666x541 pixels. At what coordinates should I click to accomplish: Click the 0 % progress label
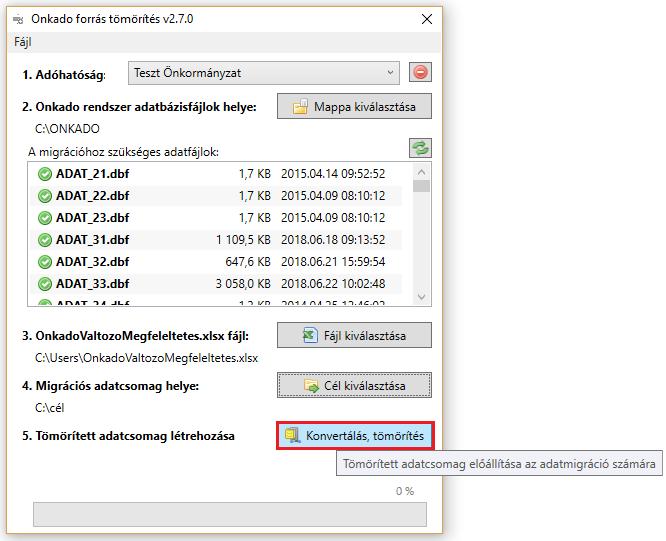405,491
